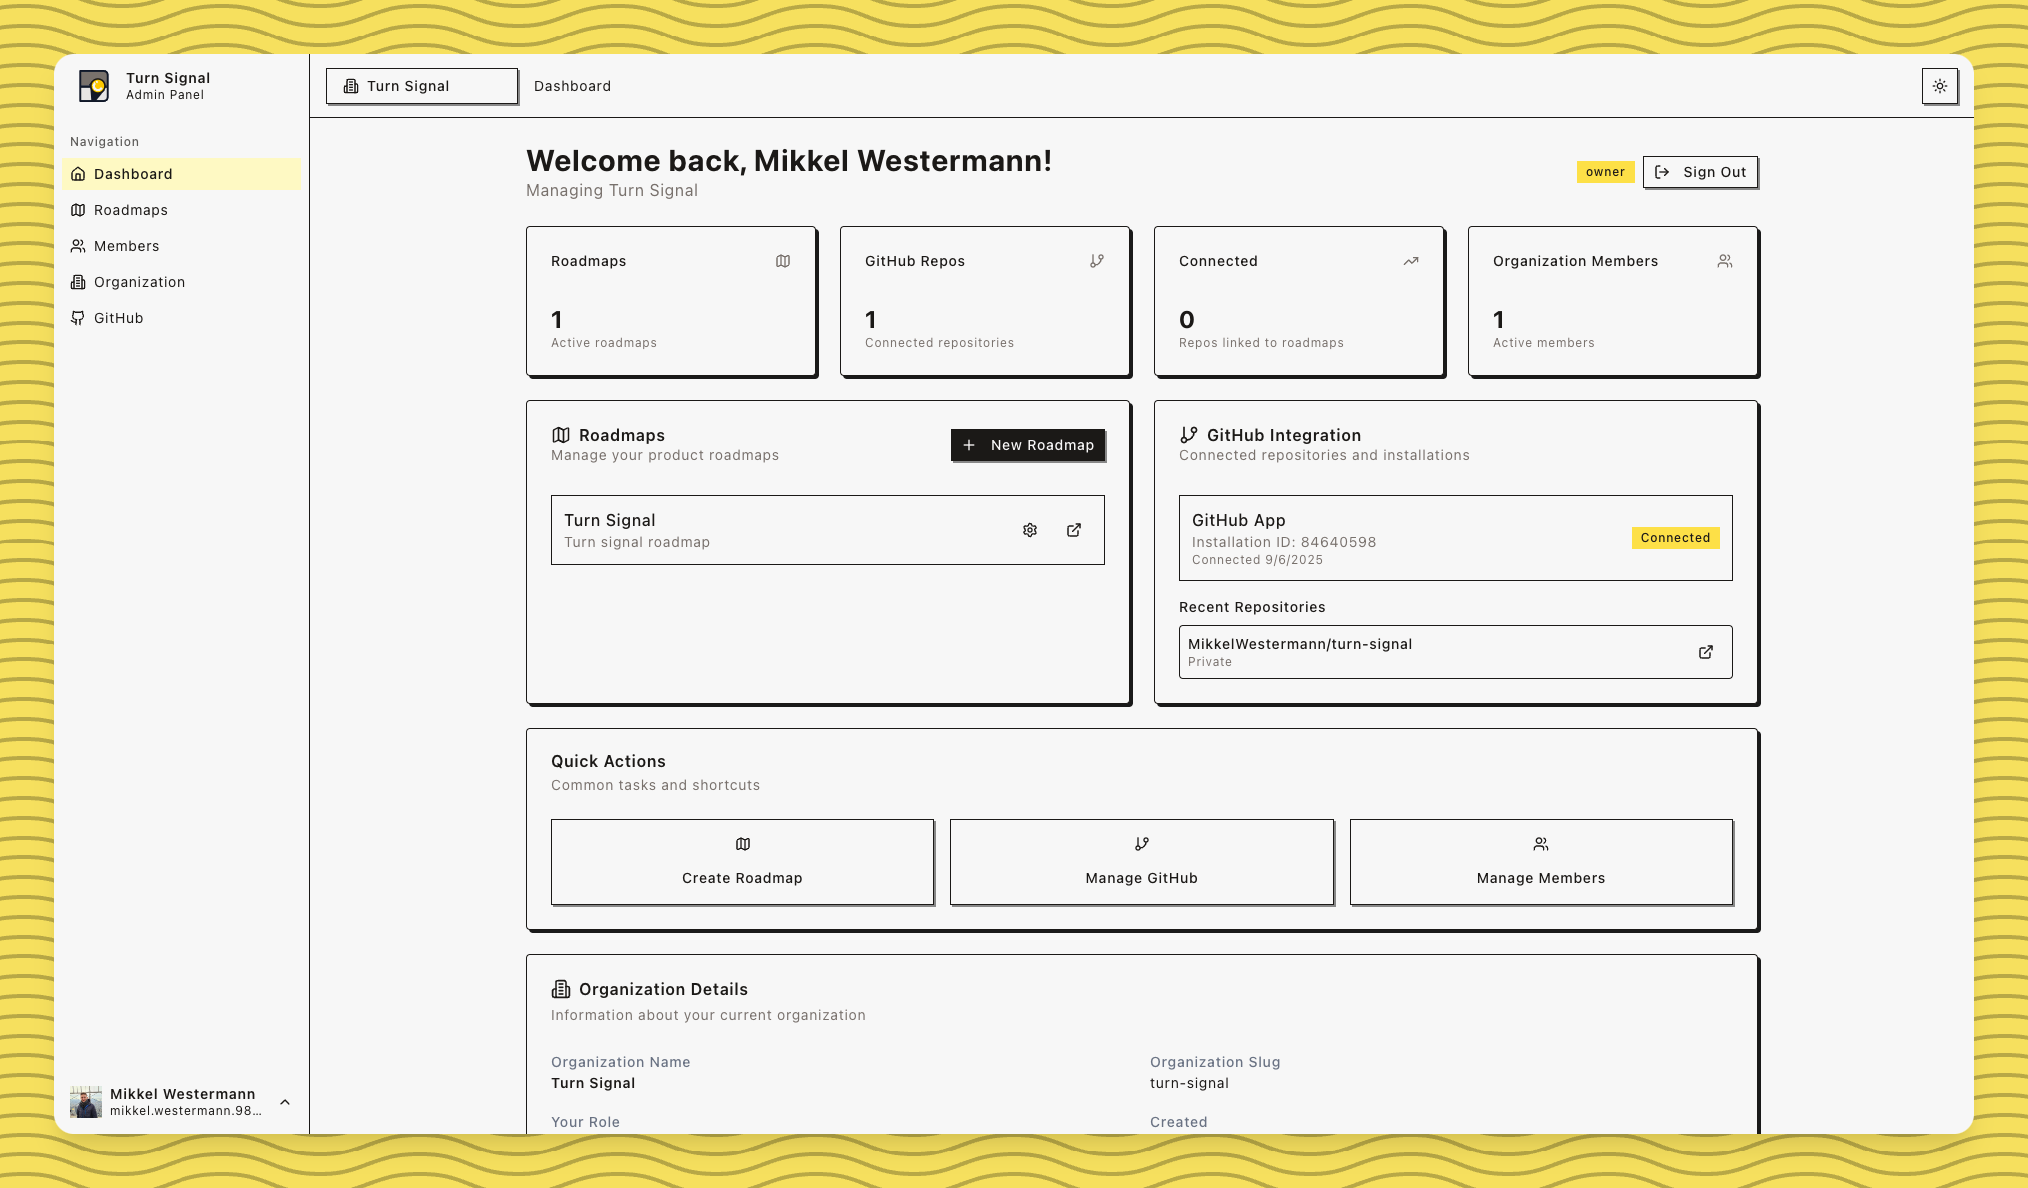Click the trend icon on Connected card

click(x=1411, y=261)
